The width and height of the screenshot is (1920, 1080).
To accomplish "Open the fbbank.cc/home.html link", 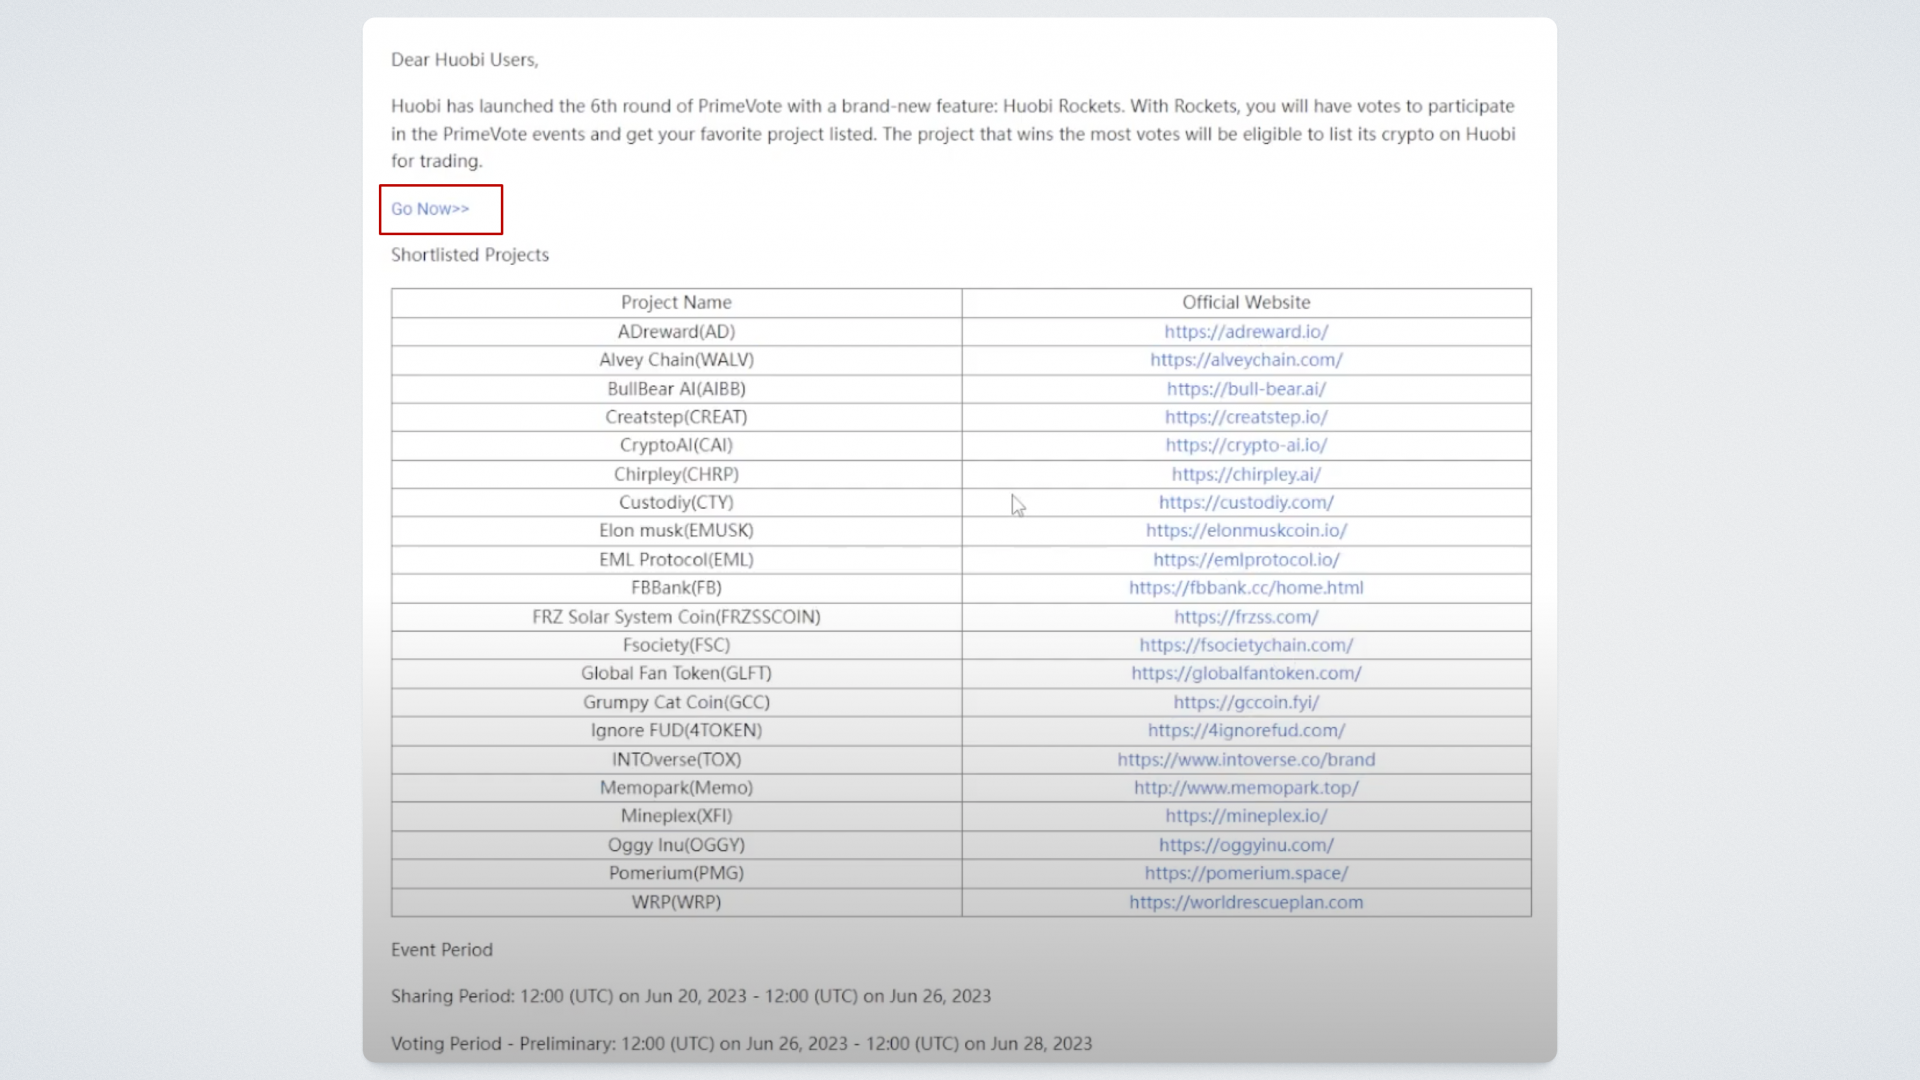I will 1246,588.
